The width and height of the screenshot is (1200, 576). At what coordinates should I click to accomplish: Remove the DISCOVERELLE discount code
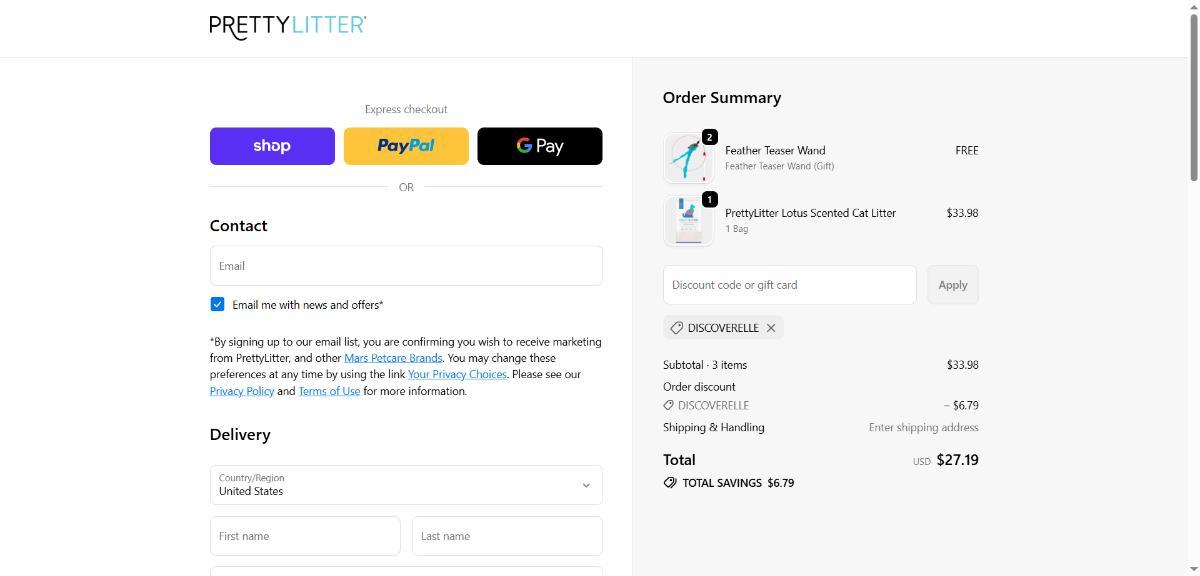coord(771,328)
